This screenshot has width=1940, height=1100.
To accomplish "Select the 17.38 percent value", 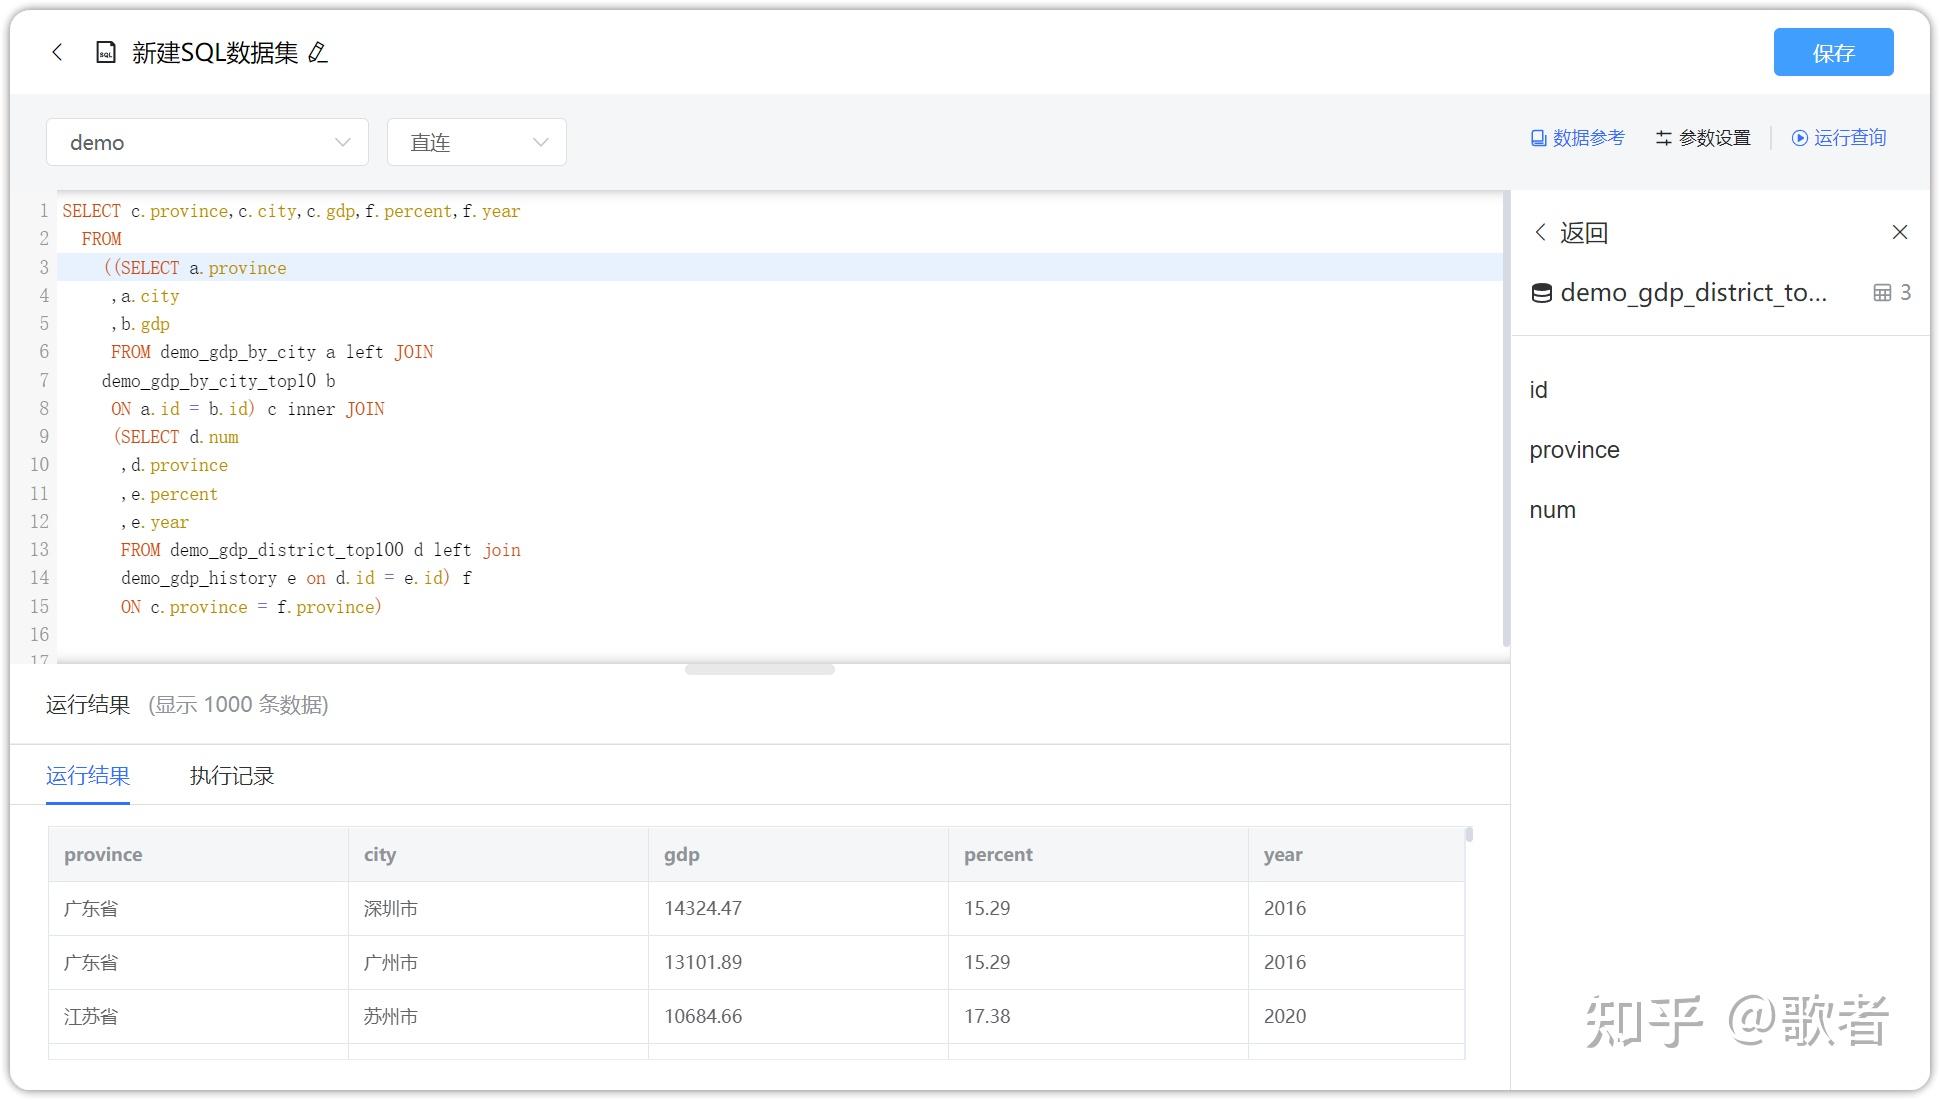I will click(x=1098, y=1016).
